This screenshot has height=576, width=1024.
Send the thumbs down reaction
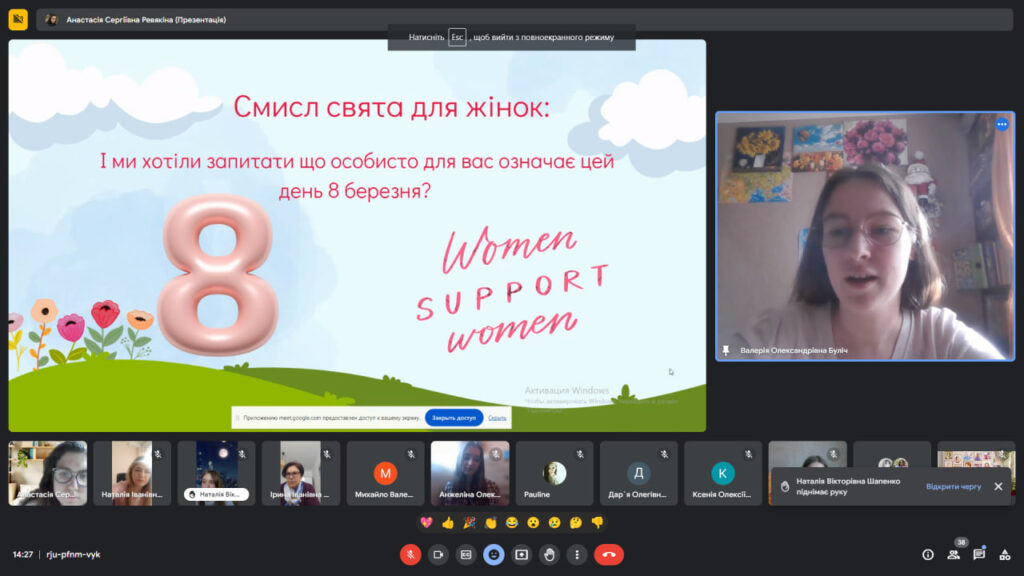(x=597, y=522)
